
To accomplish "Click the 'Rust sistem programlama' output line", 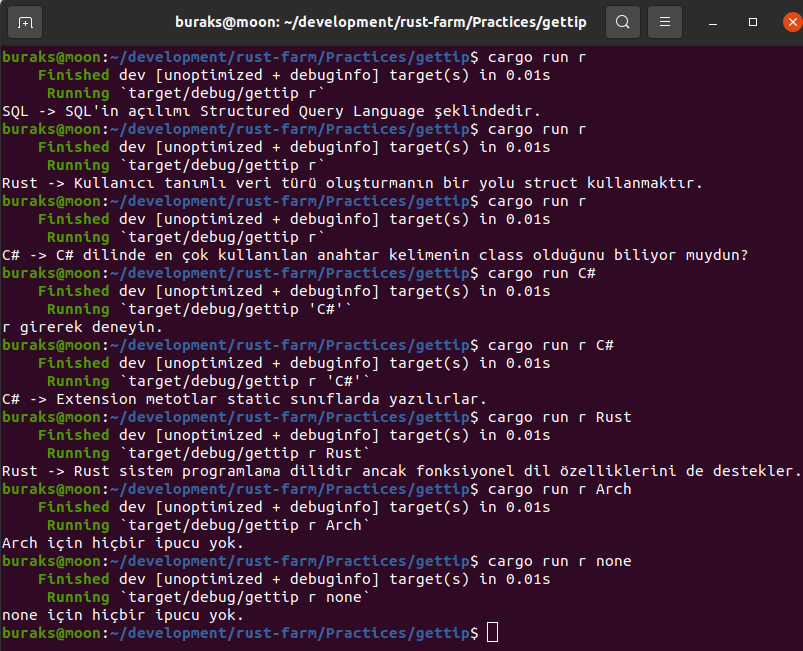I will pyautogui.click(x=401, y=471).
